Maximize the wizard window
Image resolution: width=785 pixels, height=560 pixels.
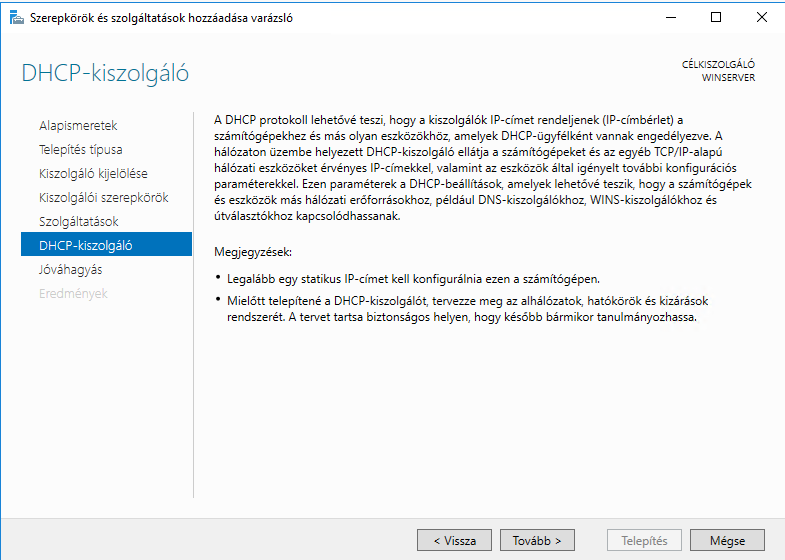[716, 17]
